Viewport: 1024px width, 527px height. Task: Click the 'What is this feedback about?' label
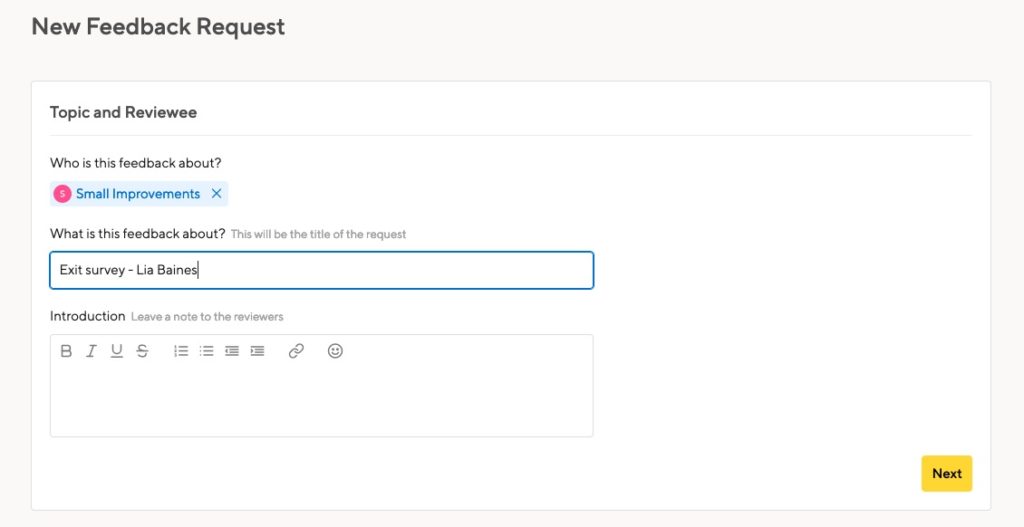138,234
